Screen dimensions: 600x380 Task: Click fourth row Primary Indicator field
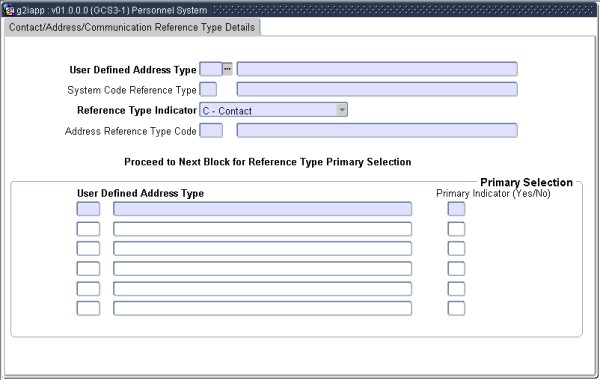[457, 269]
